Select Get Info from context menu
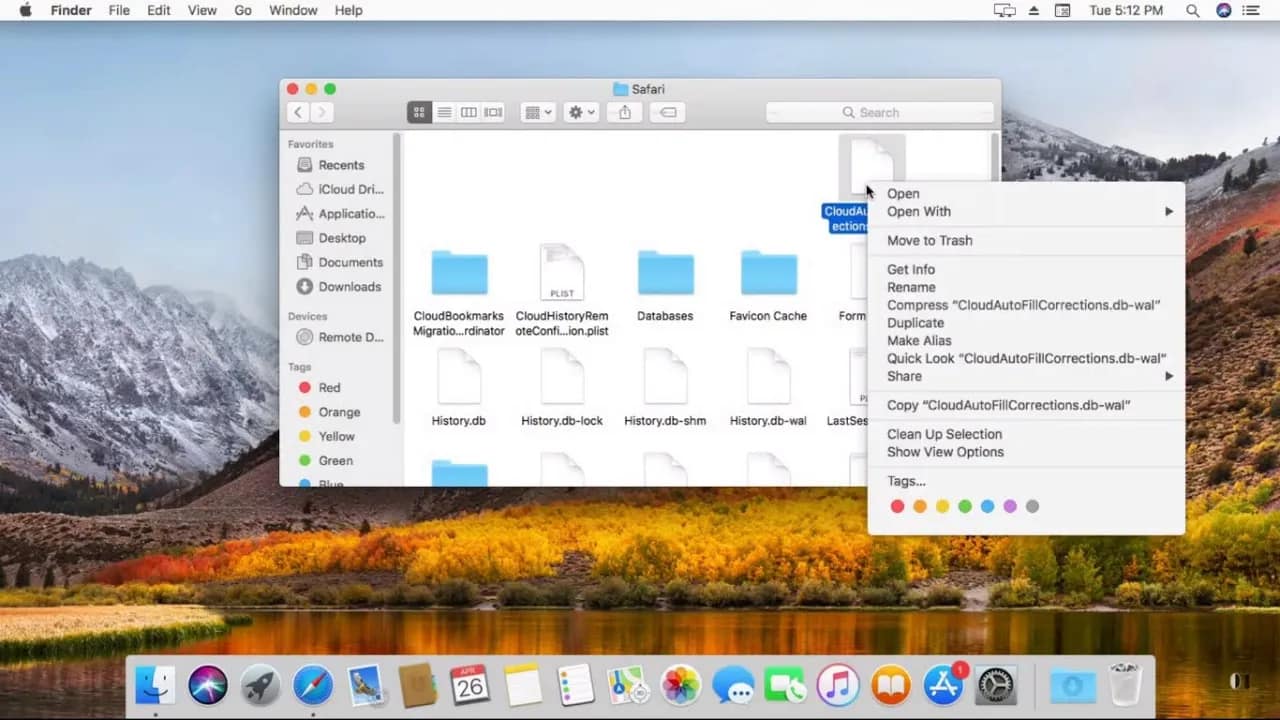This screenshot has width=1280, height=720. pos(910,270)
